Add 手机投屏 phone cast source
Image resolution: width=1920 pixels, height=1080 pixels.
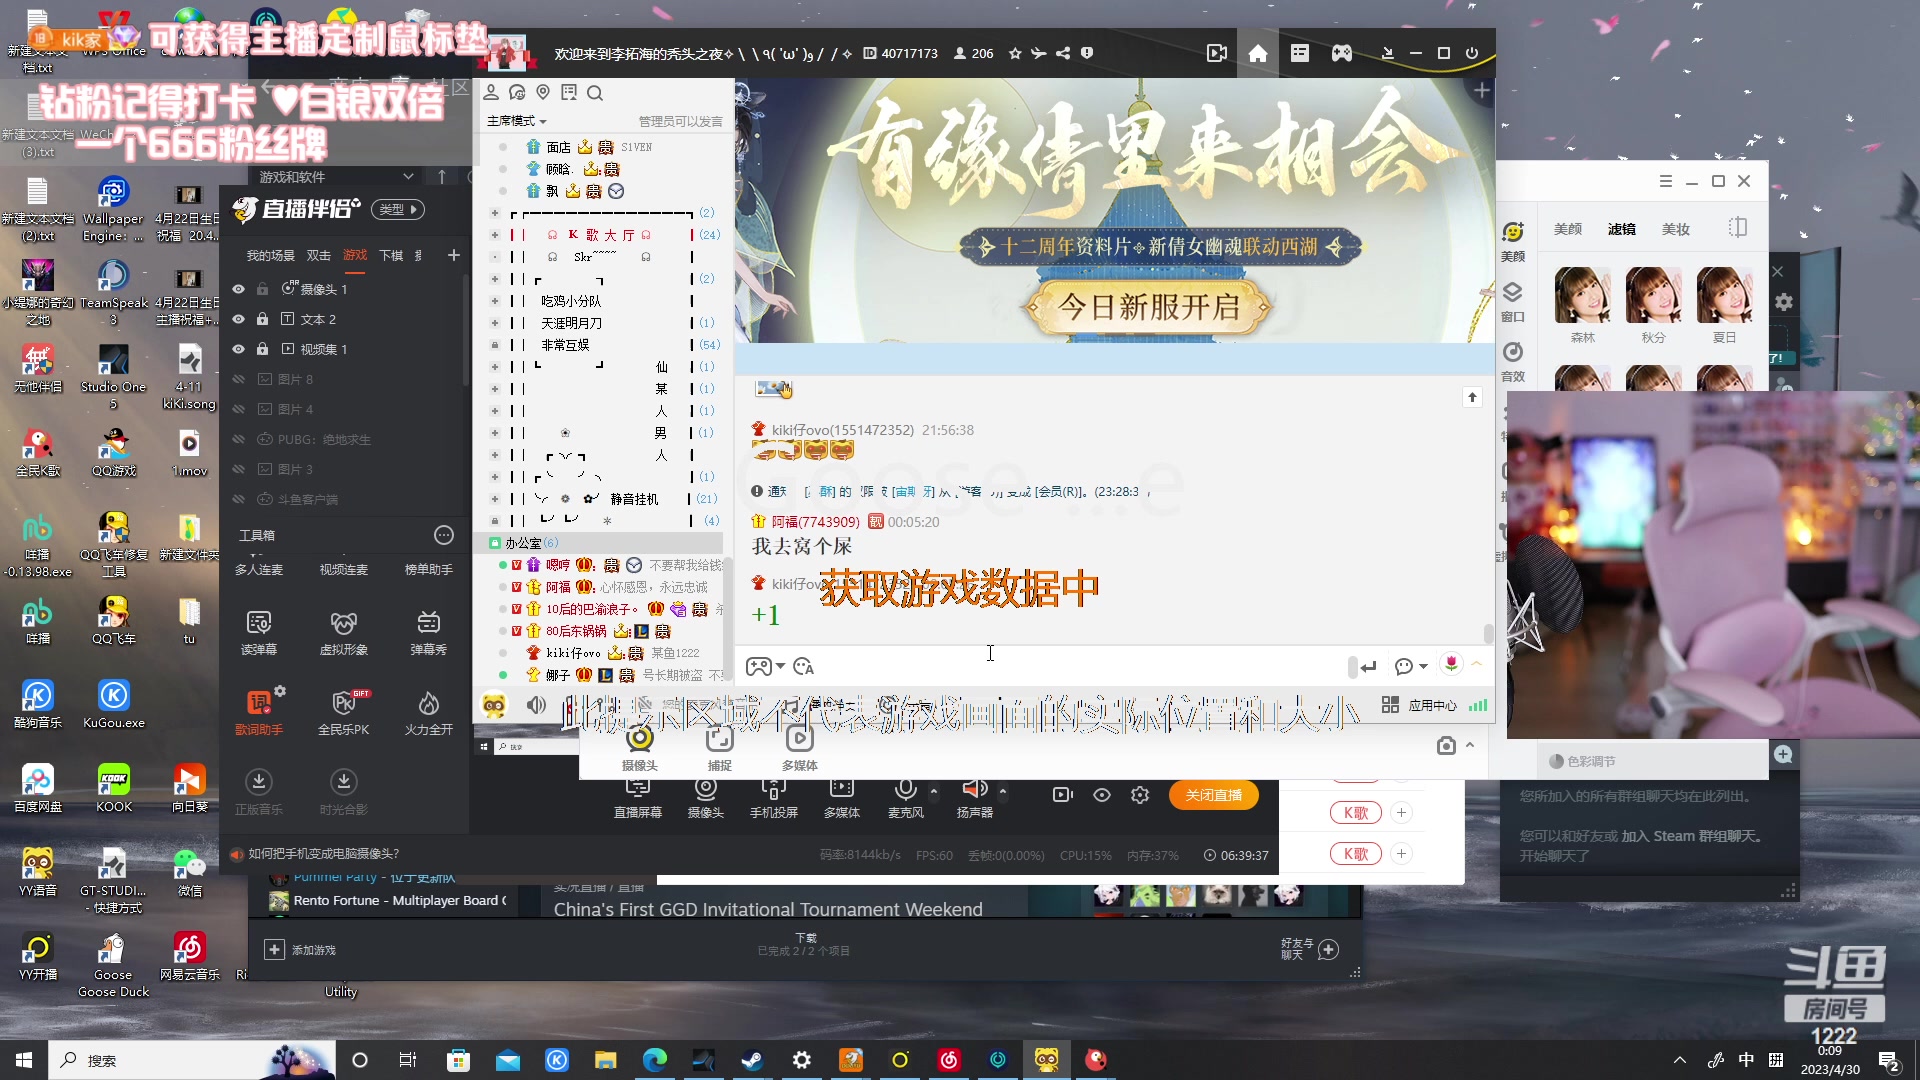[774, 798]
